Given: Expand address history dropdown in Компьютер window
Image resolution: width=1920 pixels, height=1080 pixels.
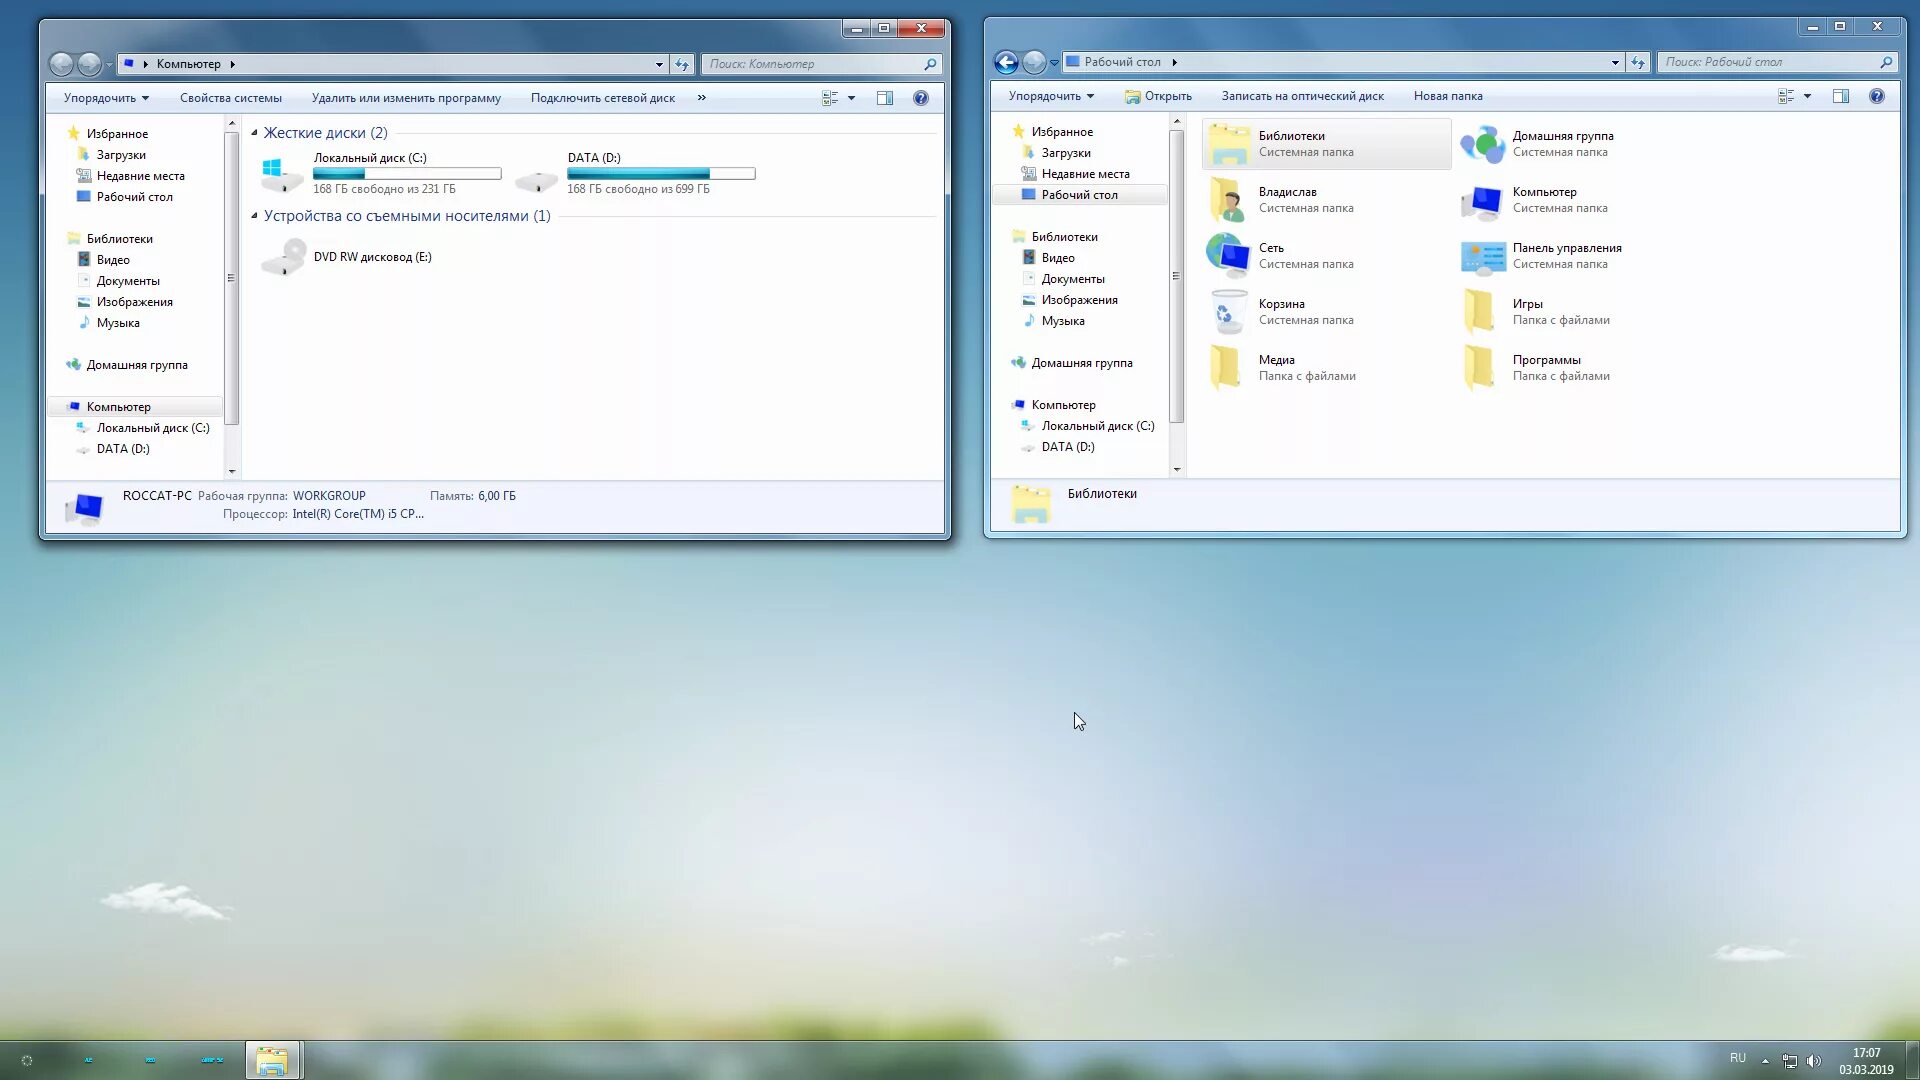Looking at the screenshot, I should coord(659,64).
